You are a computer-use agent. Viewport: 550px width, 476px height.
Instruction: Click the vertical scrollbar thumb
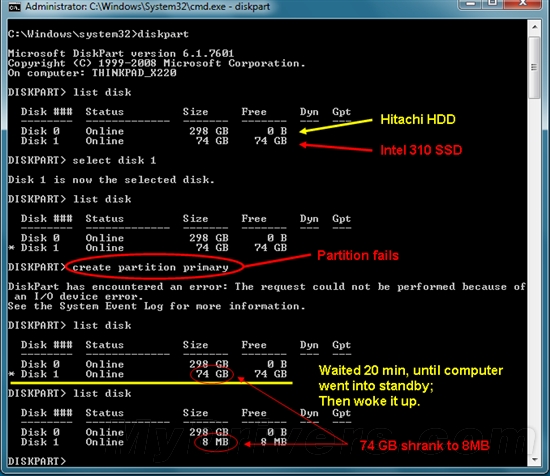[534, 67]
